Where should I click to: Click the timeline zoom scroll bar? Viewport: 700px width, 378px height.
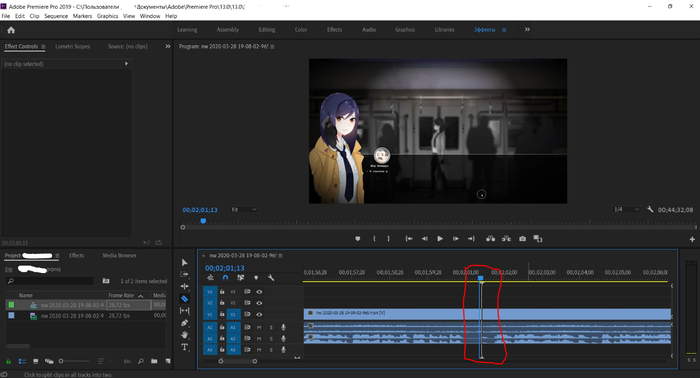(238, 361)
